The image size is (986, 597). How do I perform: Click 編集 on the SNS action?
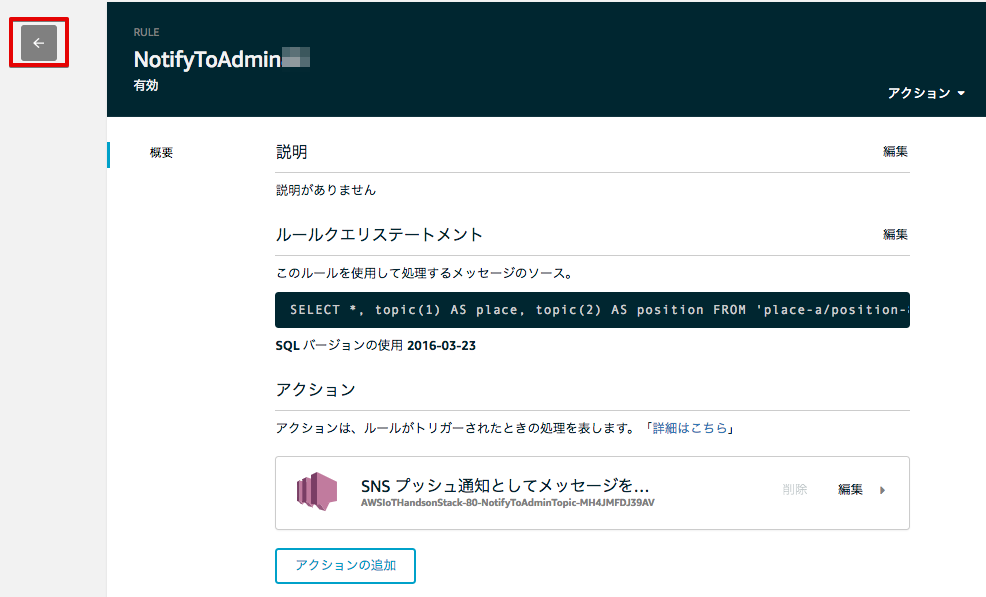(x=850, y=489)
